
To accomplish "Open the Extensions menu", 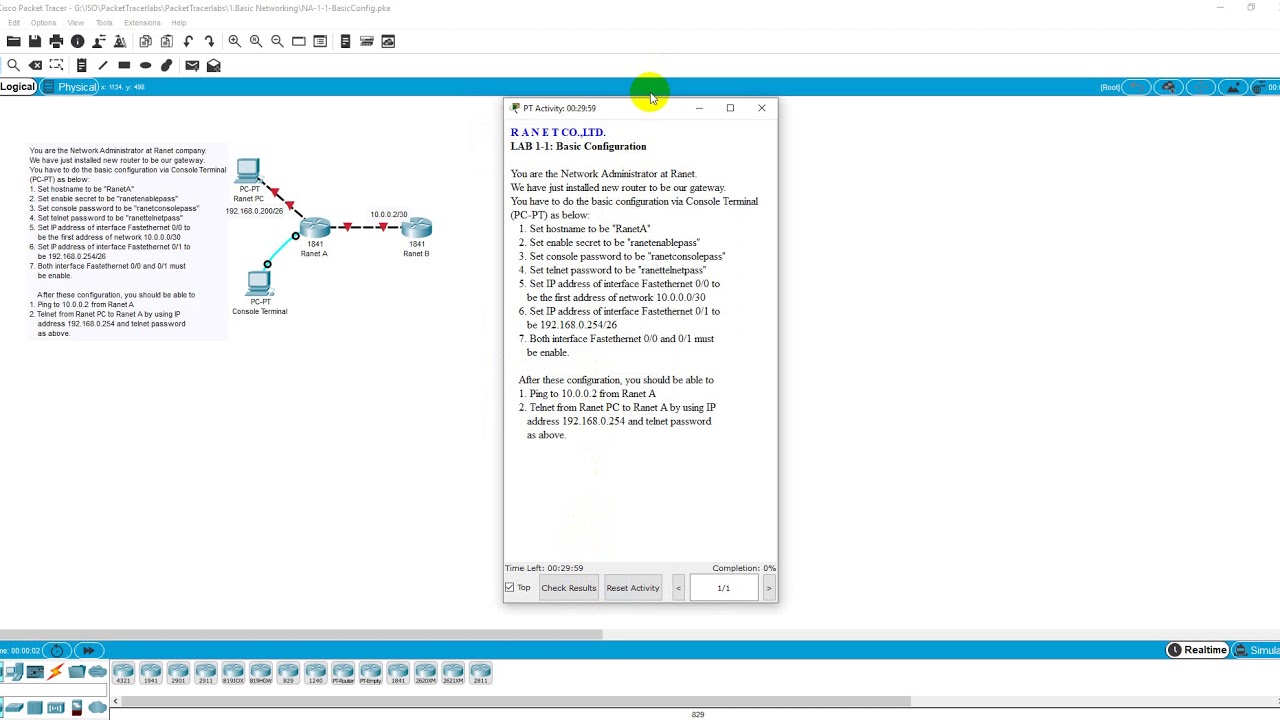I will 142,23.
